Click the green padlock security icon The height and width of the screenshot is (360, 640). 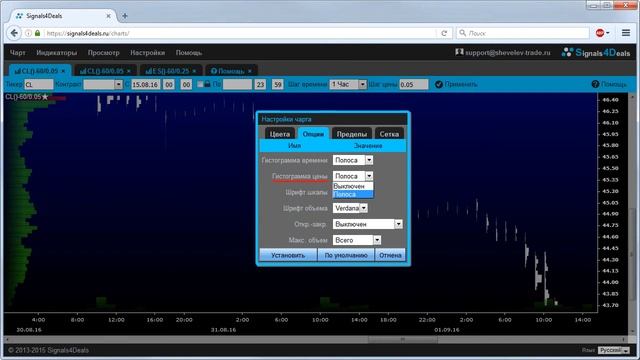pos(38,33)
